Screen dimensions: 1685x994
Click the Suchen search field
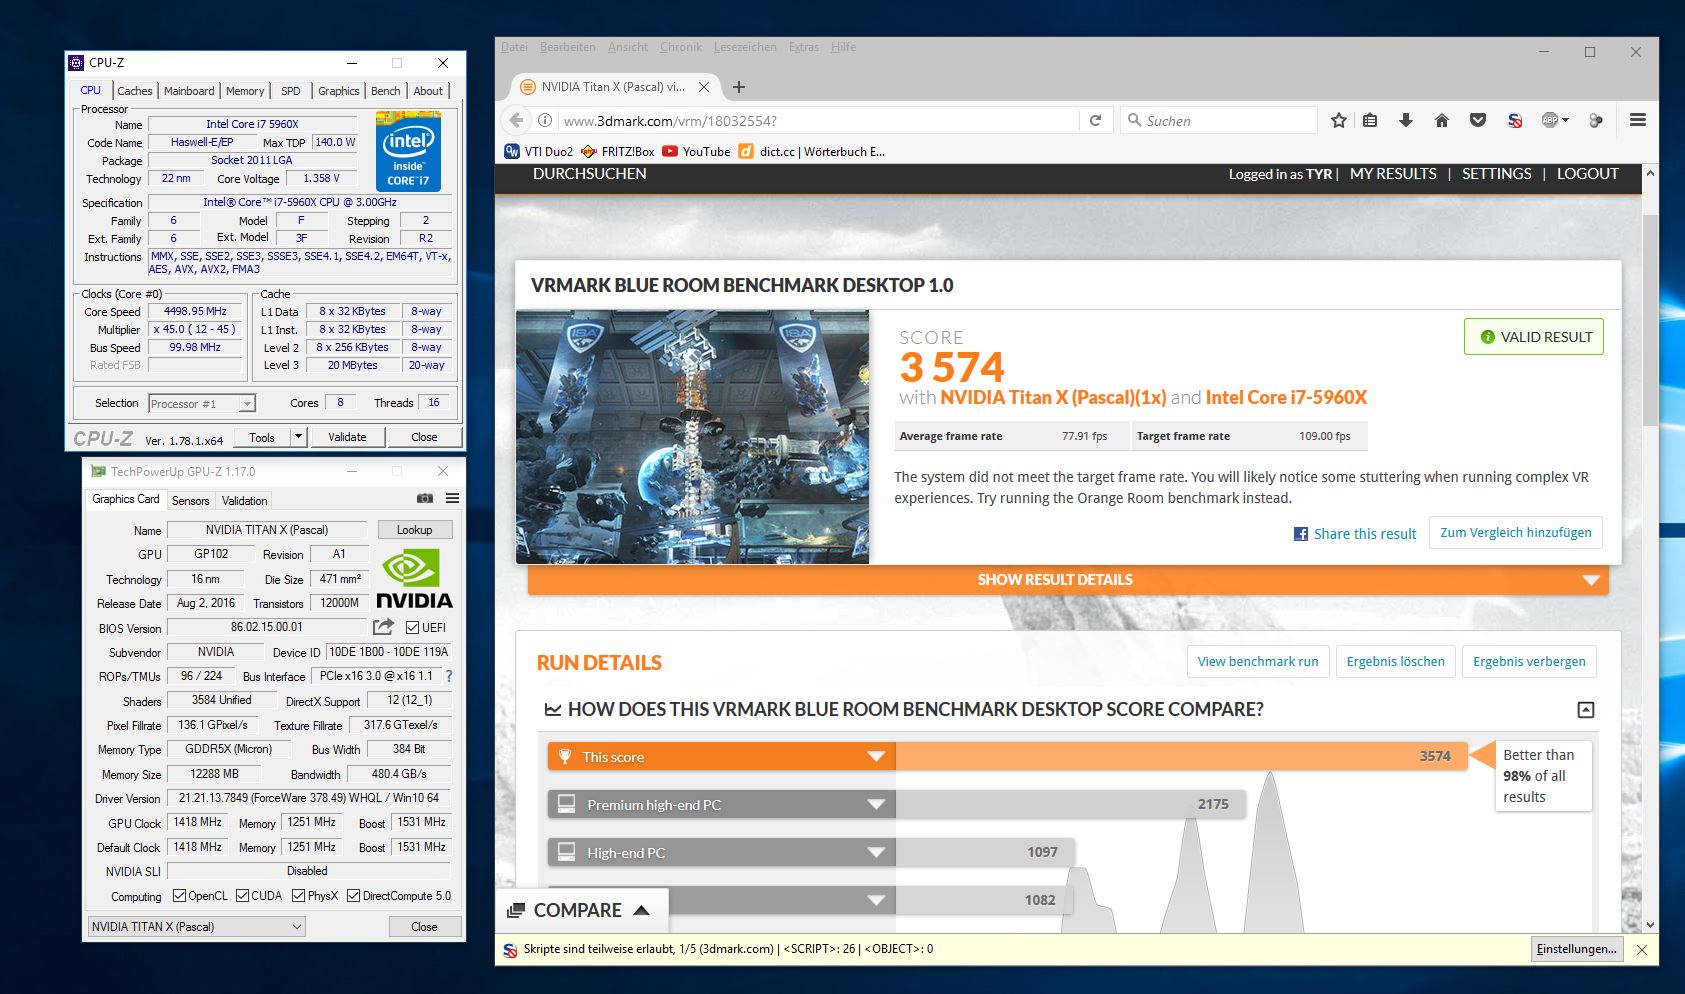(x=1219, y=121)
